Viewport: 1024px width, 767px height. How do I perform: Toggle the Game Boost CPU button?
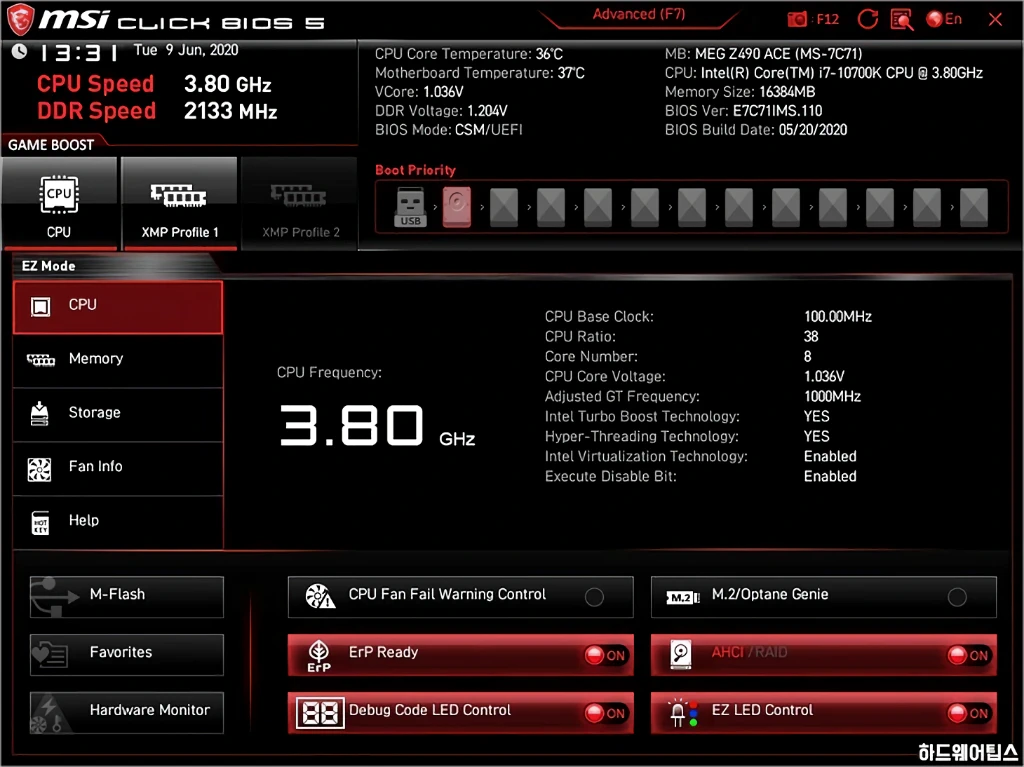[x=59, y=203]
